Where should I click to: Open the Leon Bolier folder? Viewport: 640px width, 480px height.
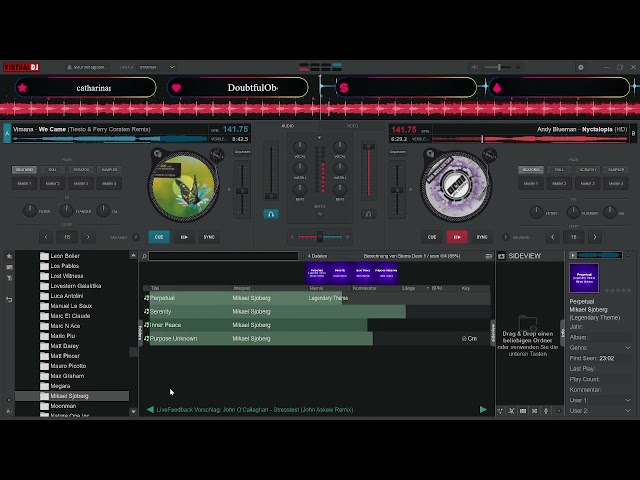[64, 256]
